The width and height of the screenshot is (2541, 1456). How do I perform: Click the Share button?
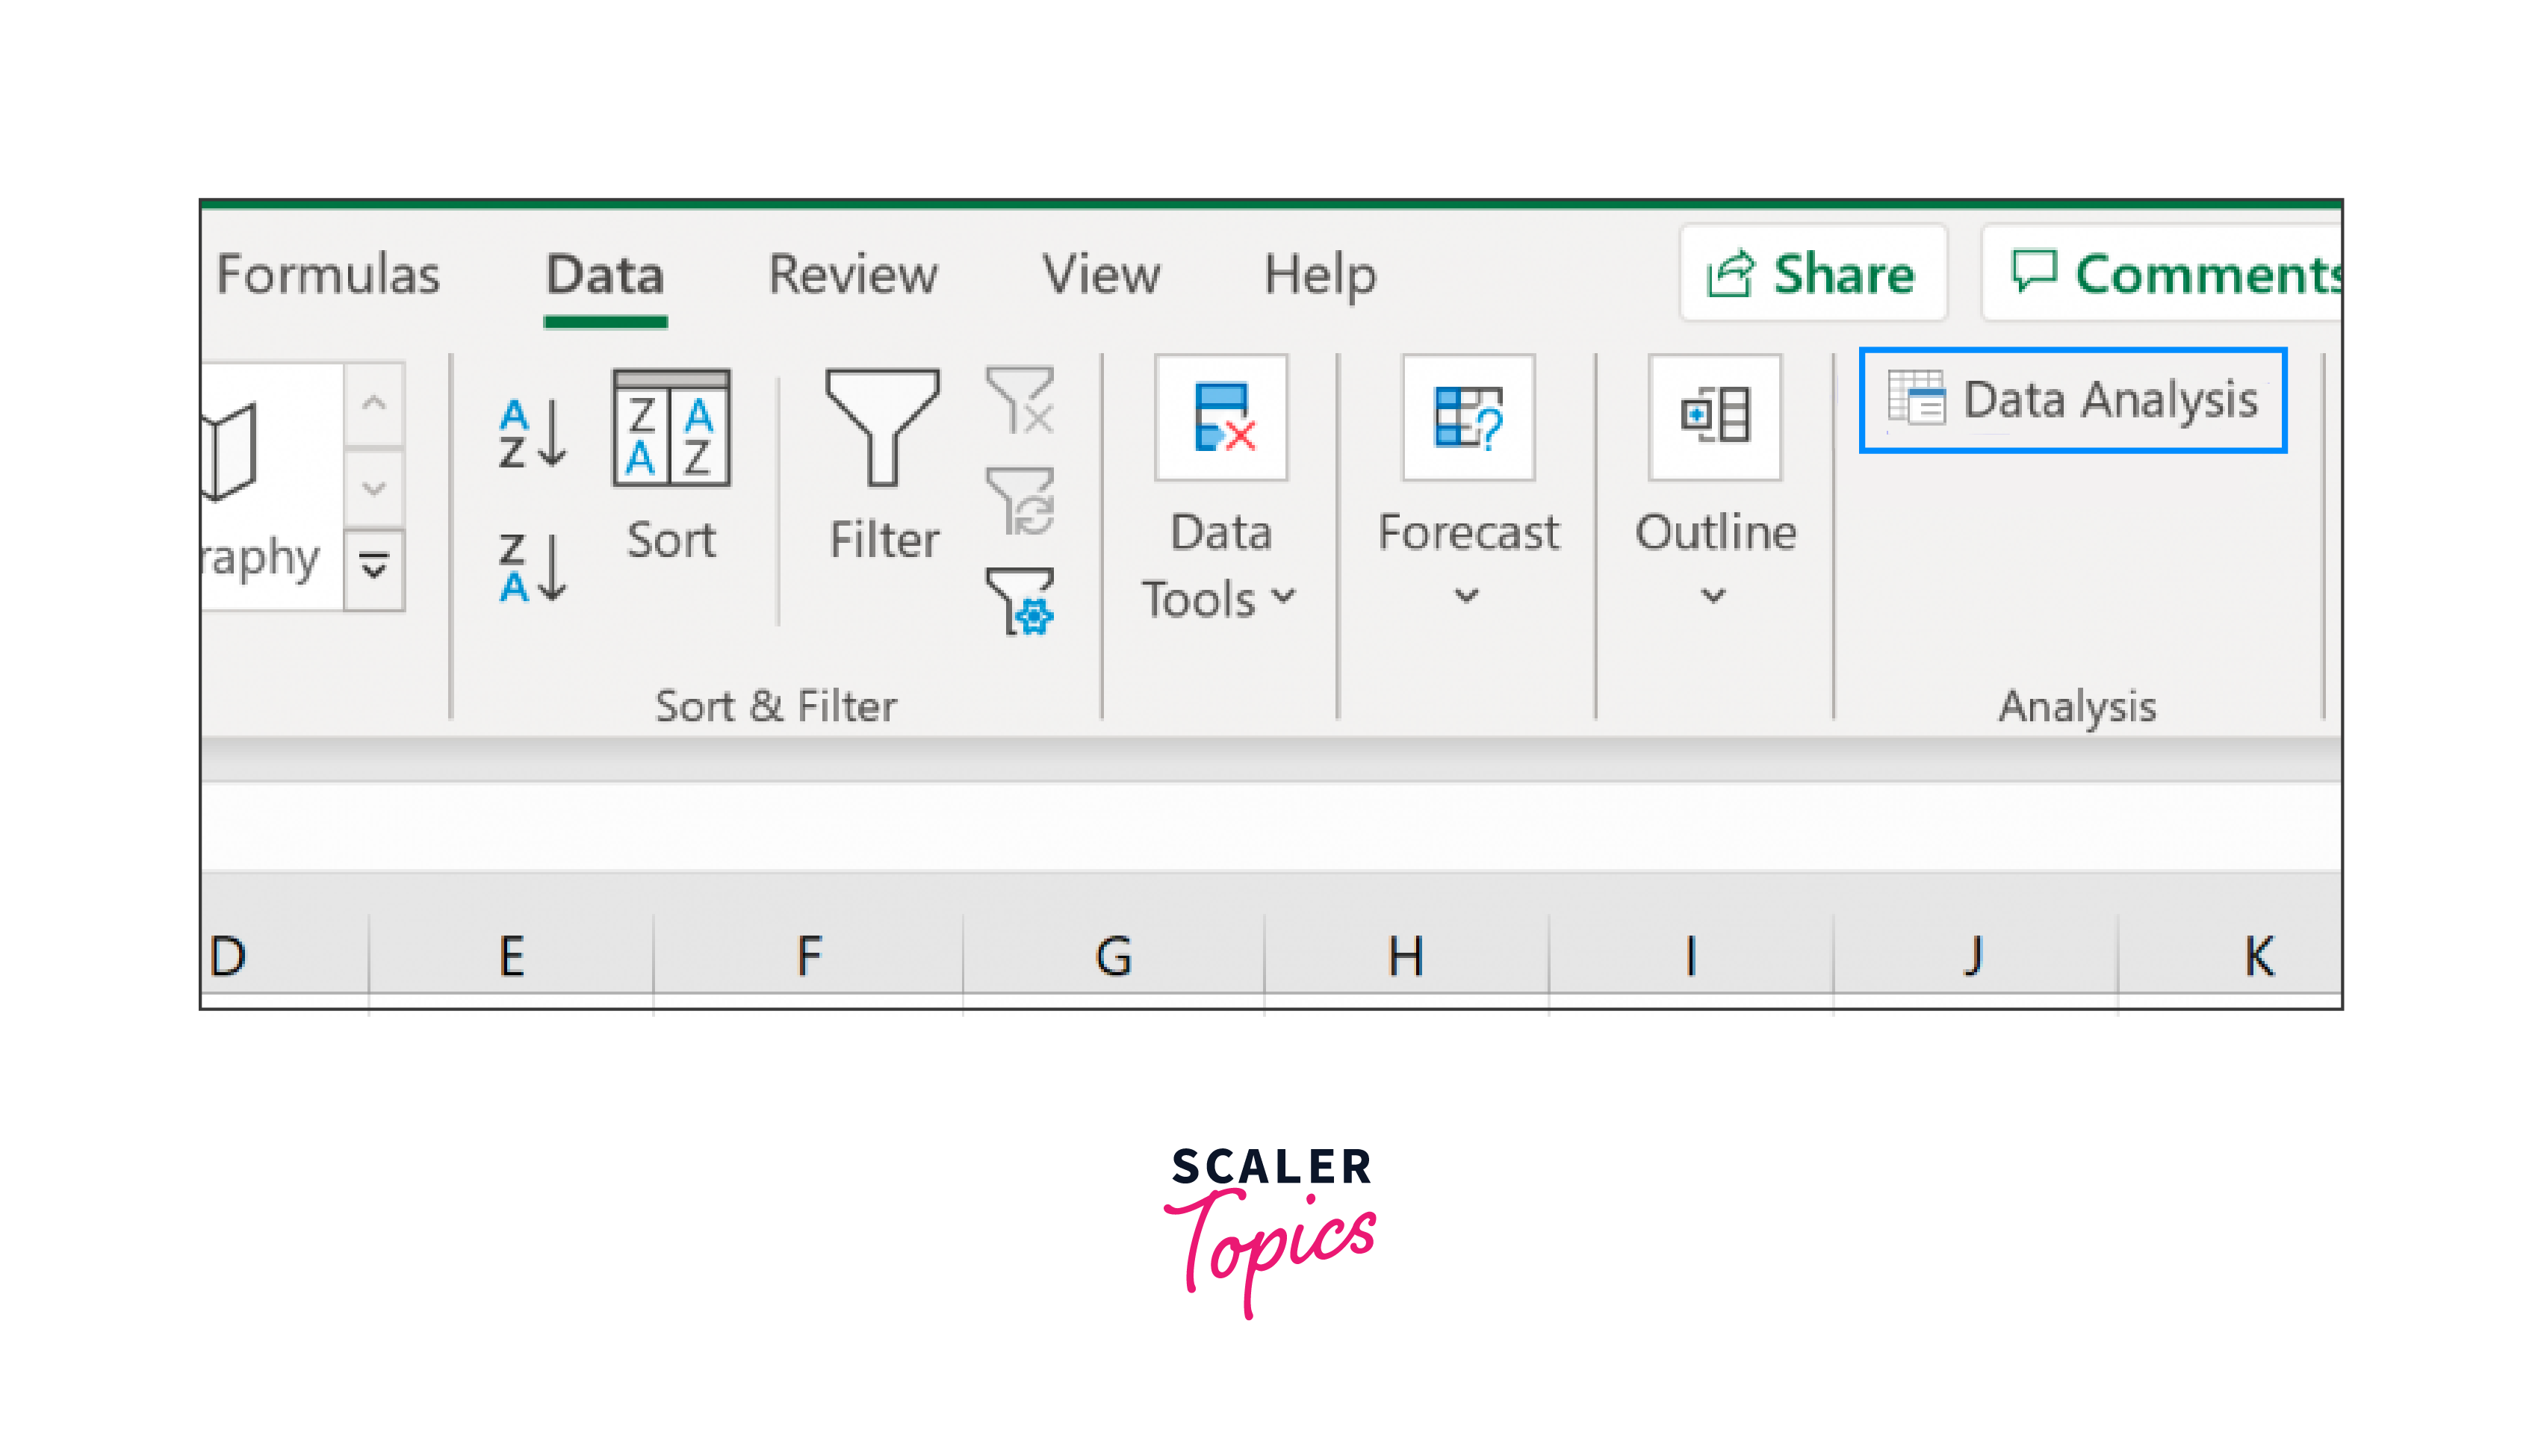point(1812,273)
